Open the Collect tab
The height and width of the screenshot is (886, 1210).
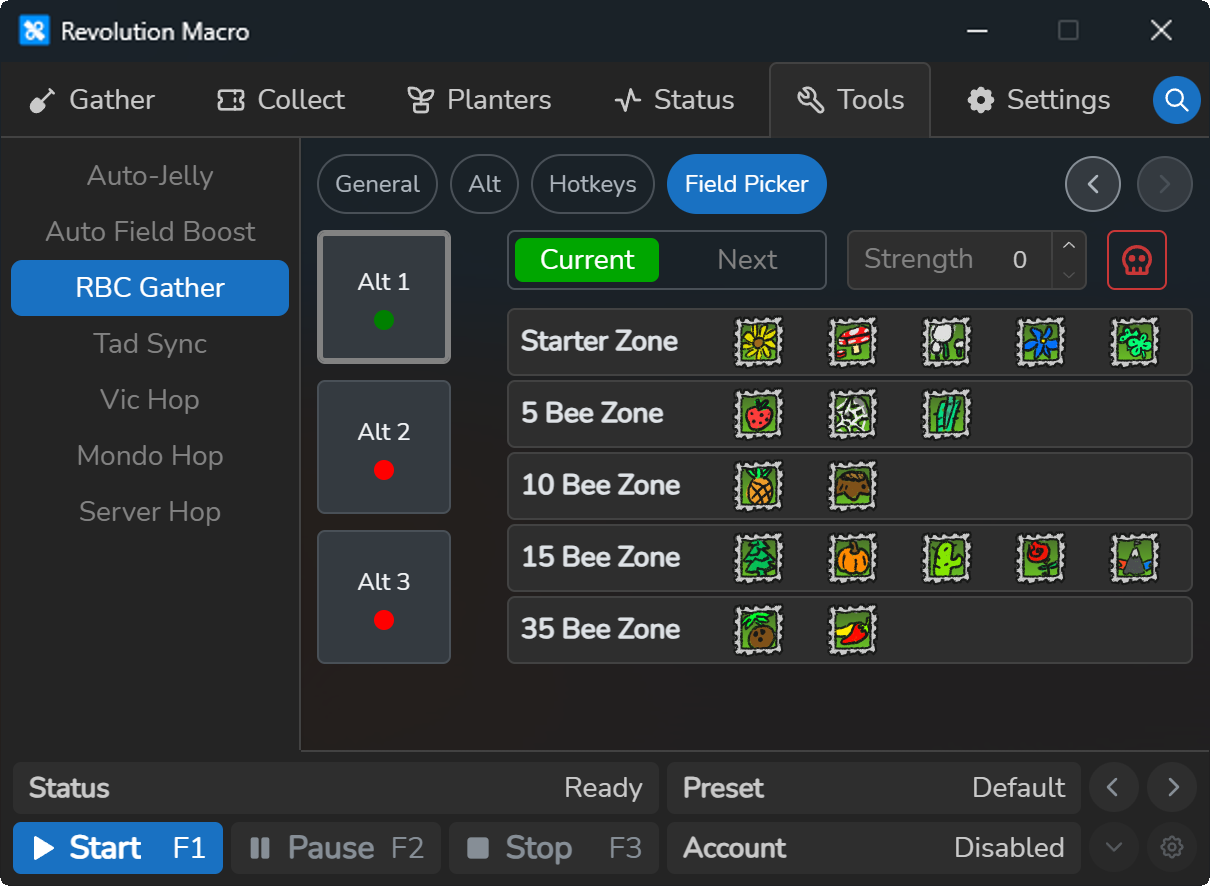pos(281,100)
